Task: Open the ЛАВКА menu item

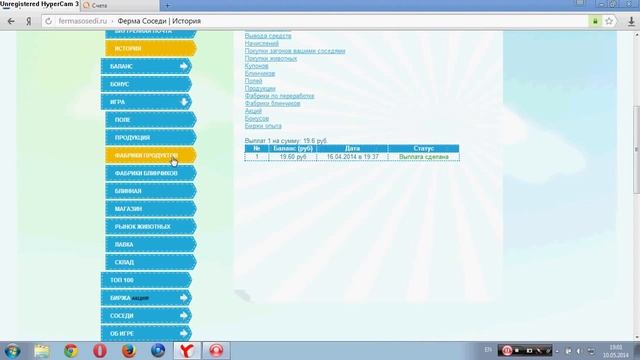Action: (151, 244)
